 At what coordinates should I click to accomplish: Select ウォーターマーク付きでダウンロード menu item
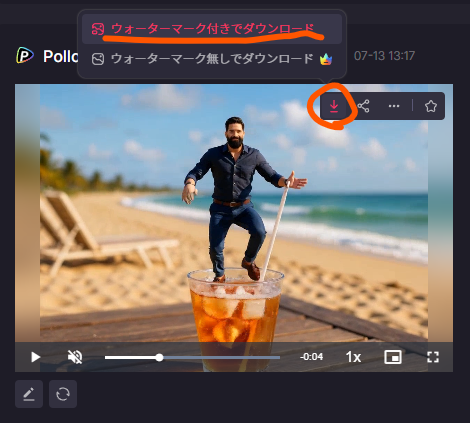coord(212,29)
